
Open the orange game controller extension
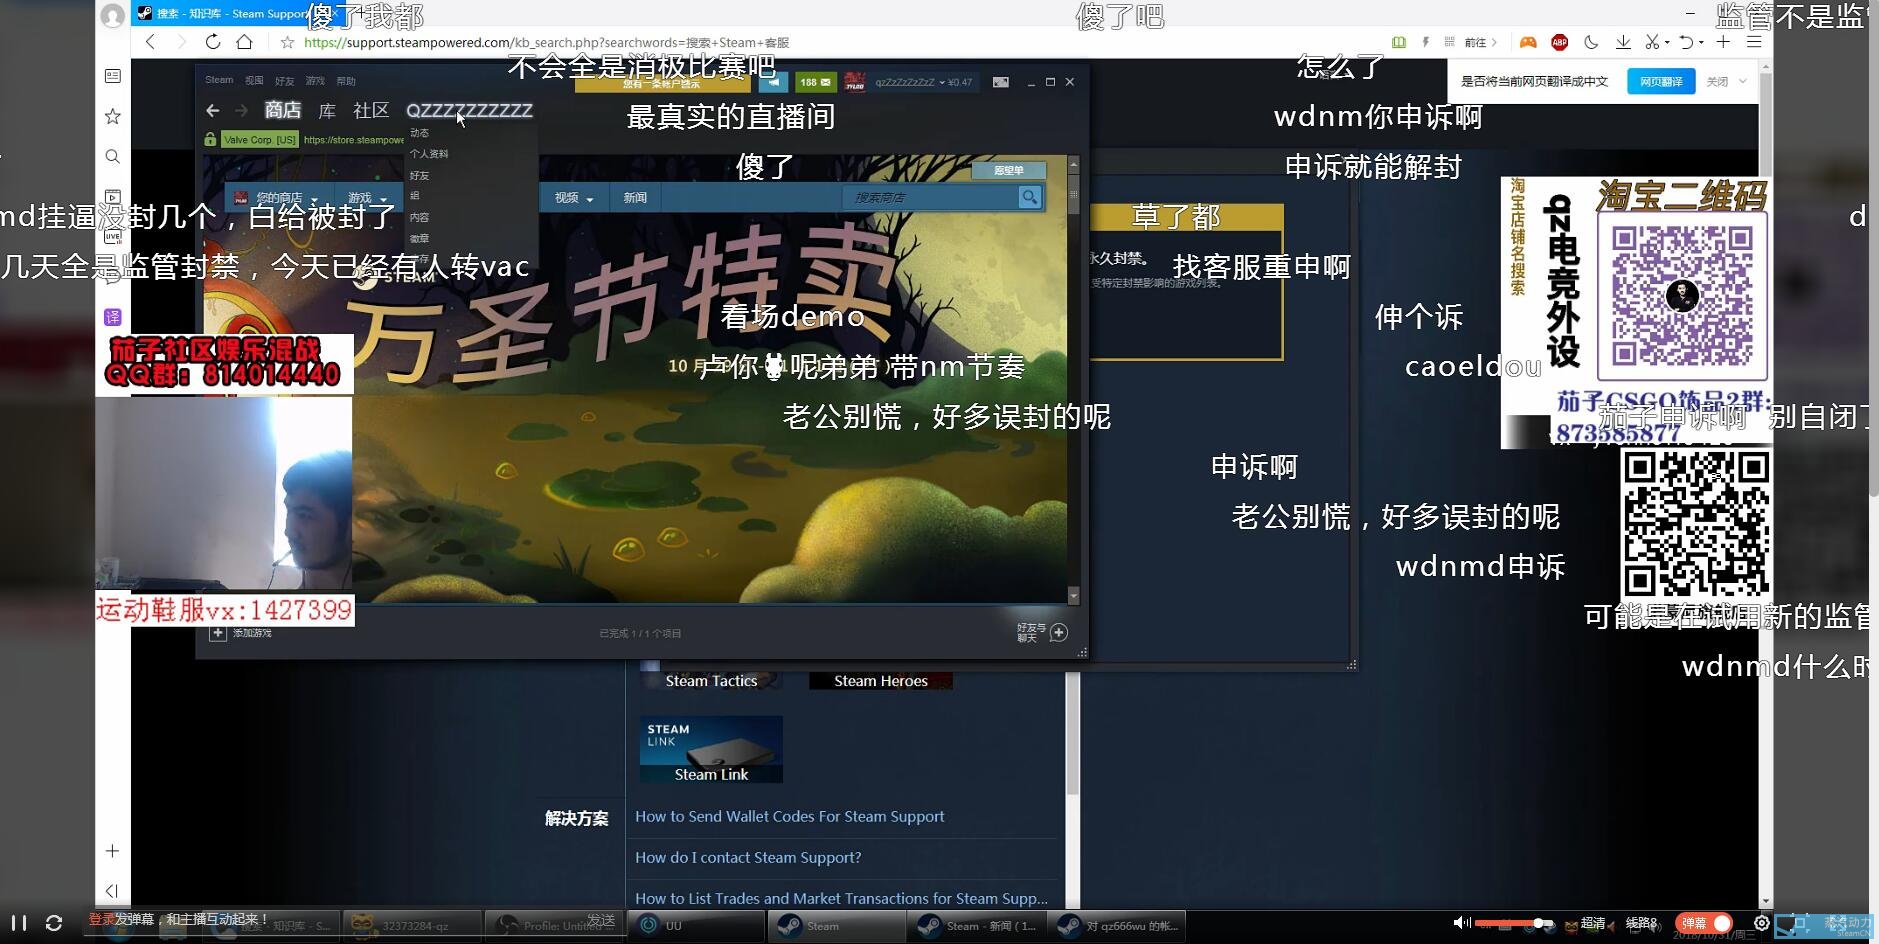point(1528,42)
